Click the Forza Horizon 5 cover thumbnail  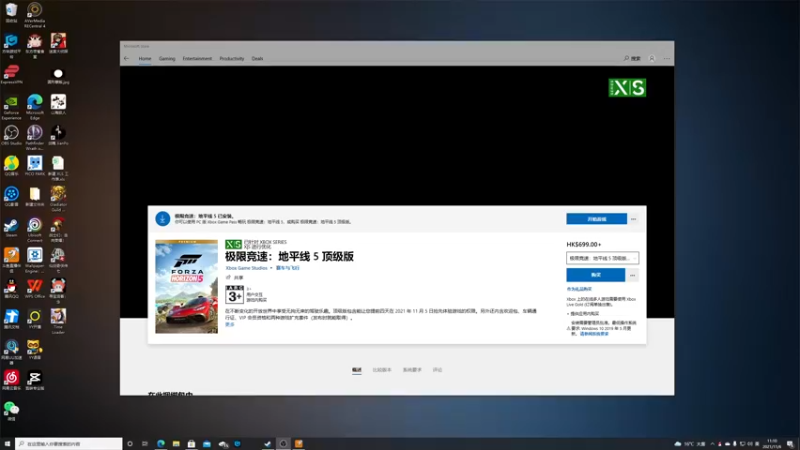(187, 287)
